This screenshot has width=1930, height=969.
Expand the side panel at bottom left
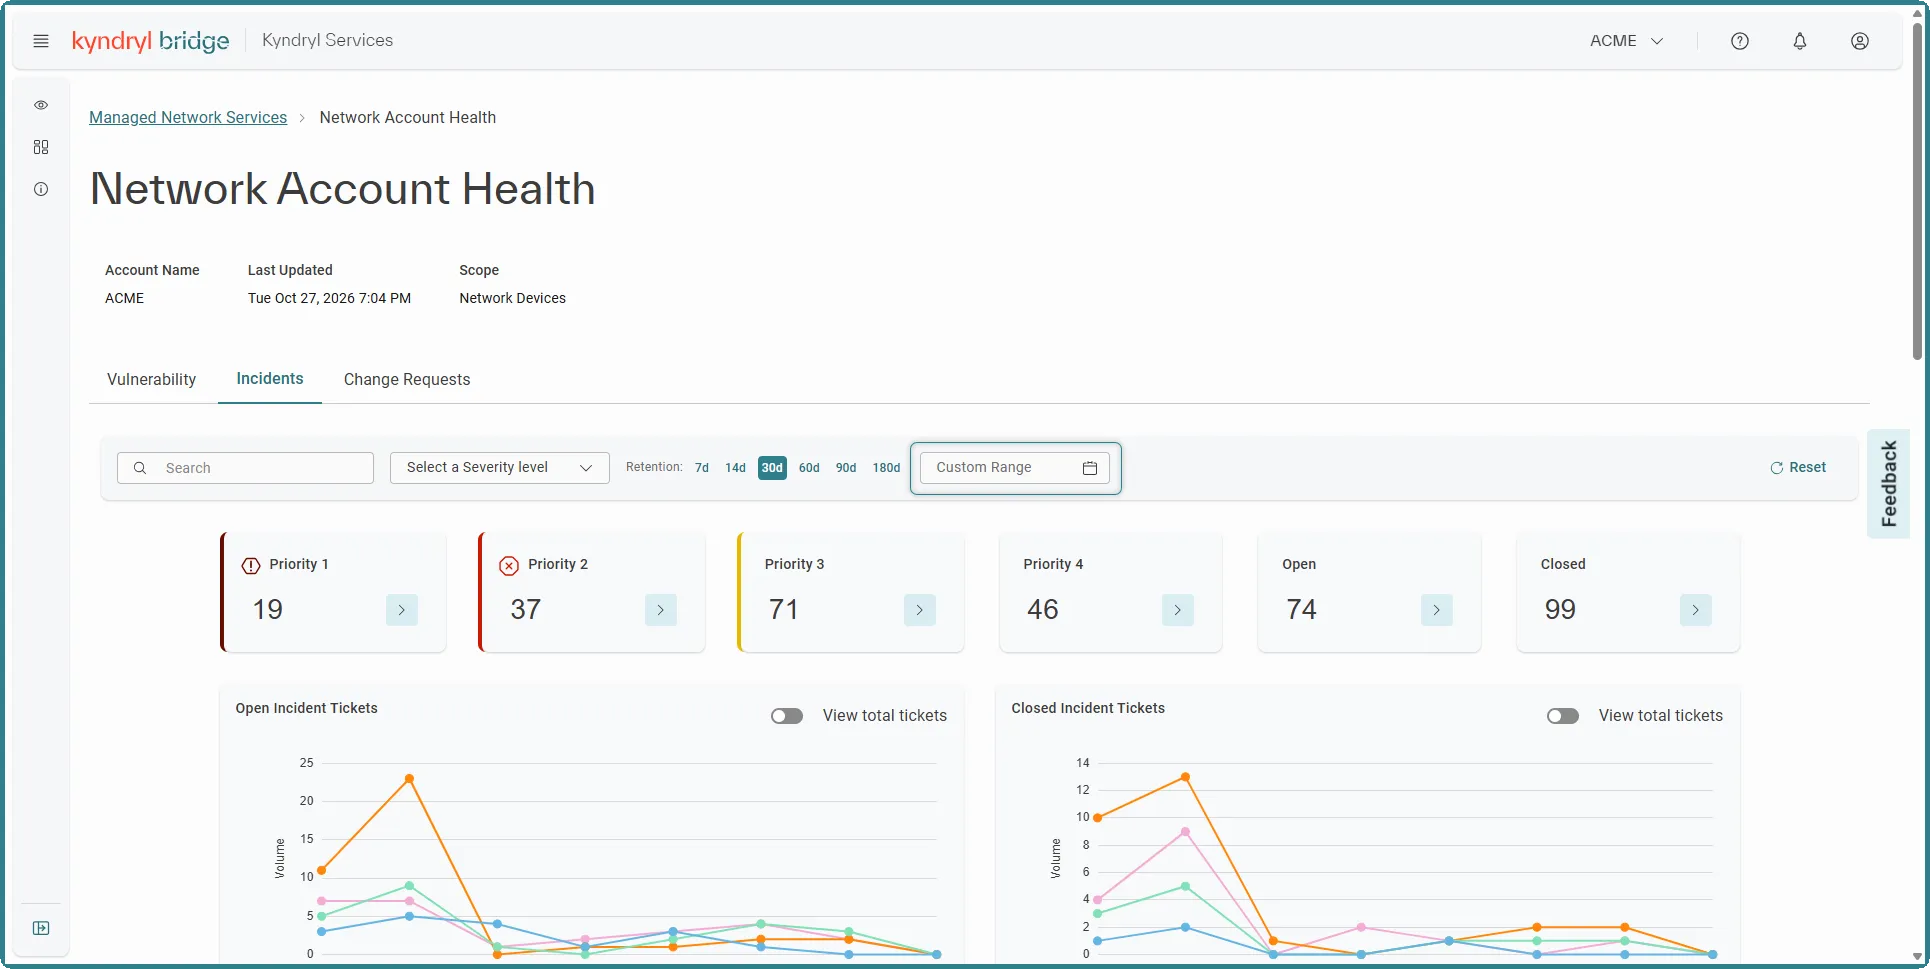coord(41,928)
